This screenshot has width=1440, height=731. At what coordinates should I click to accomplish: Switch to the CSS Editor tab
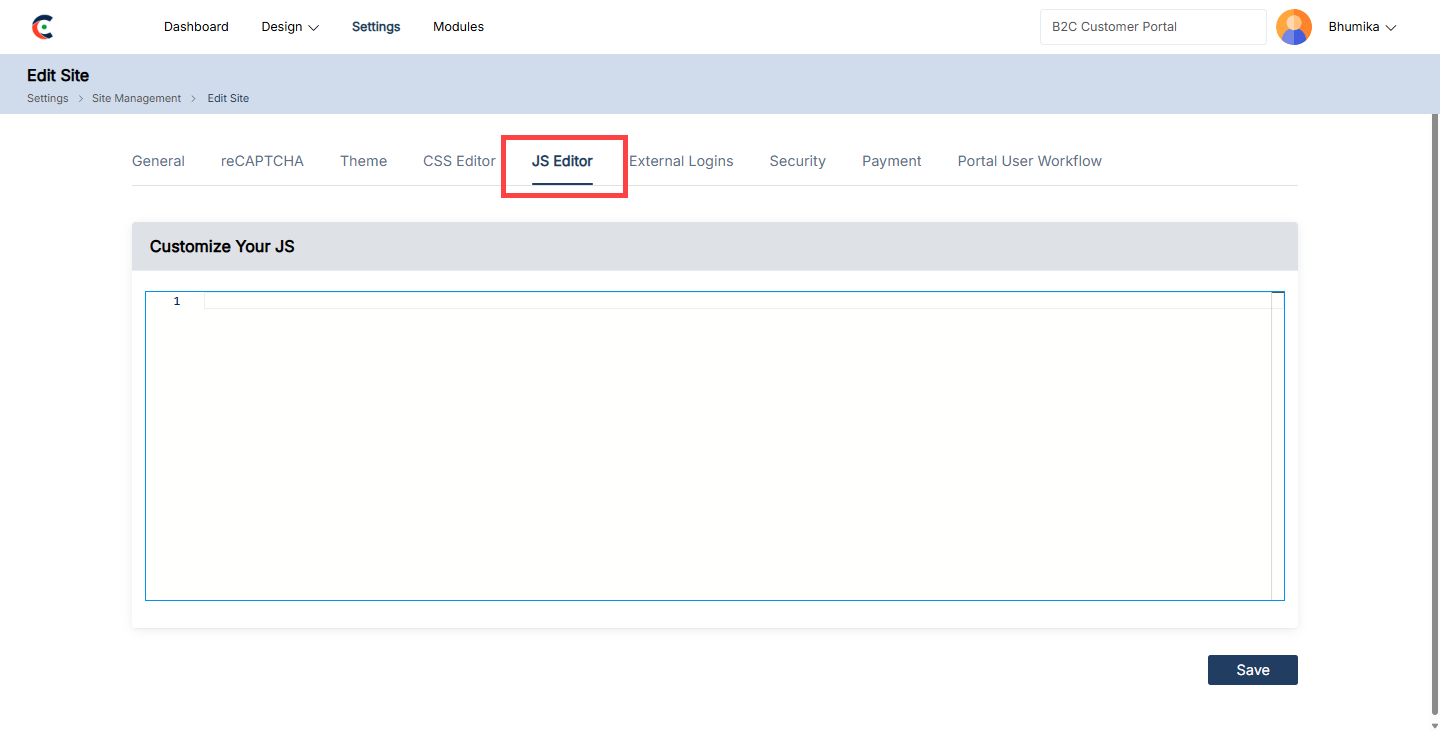click(x=459, y=161)
